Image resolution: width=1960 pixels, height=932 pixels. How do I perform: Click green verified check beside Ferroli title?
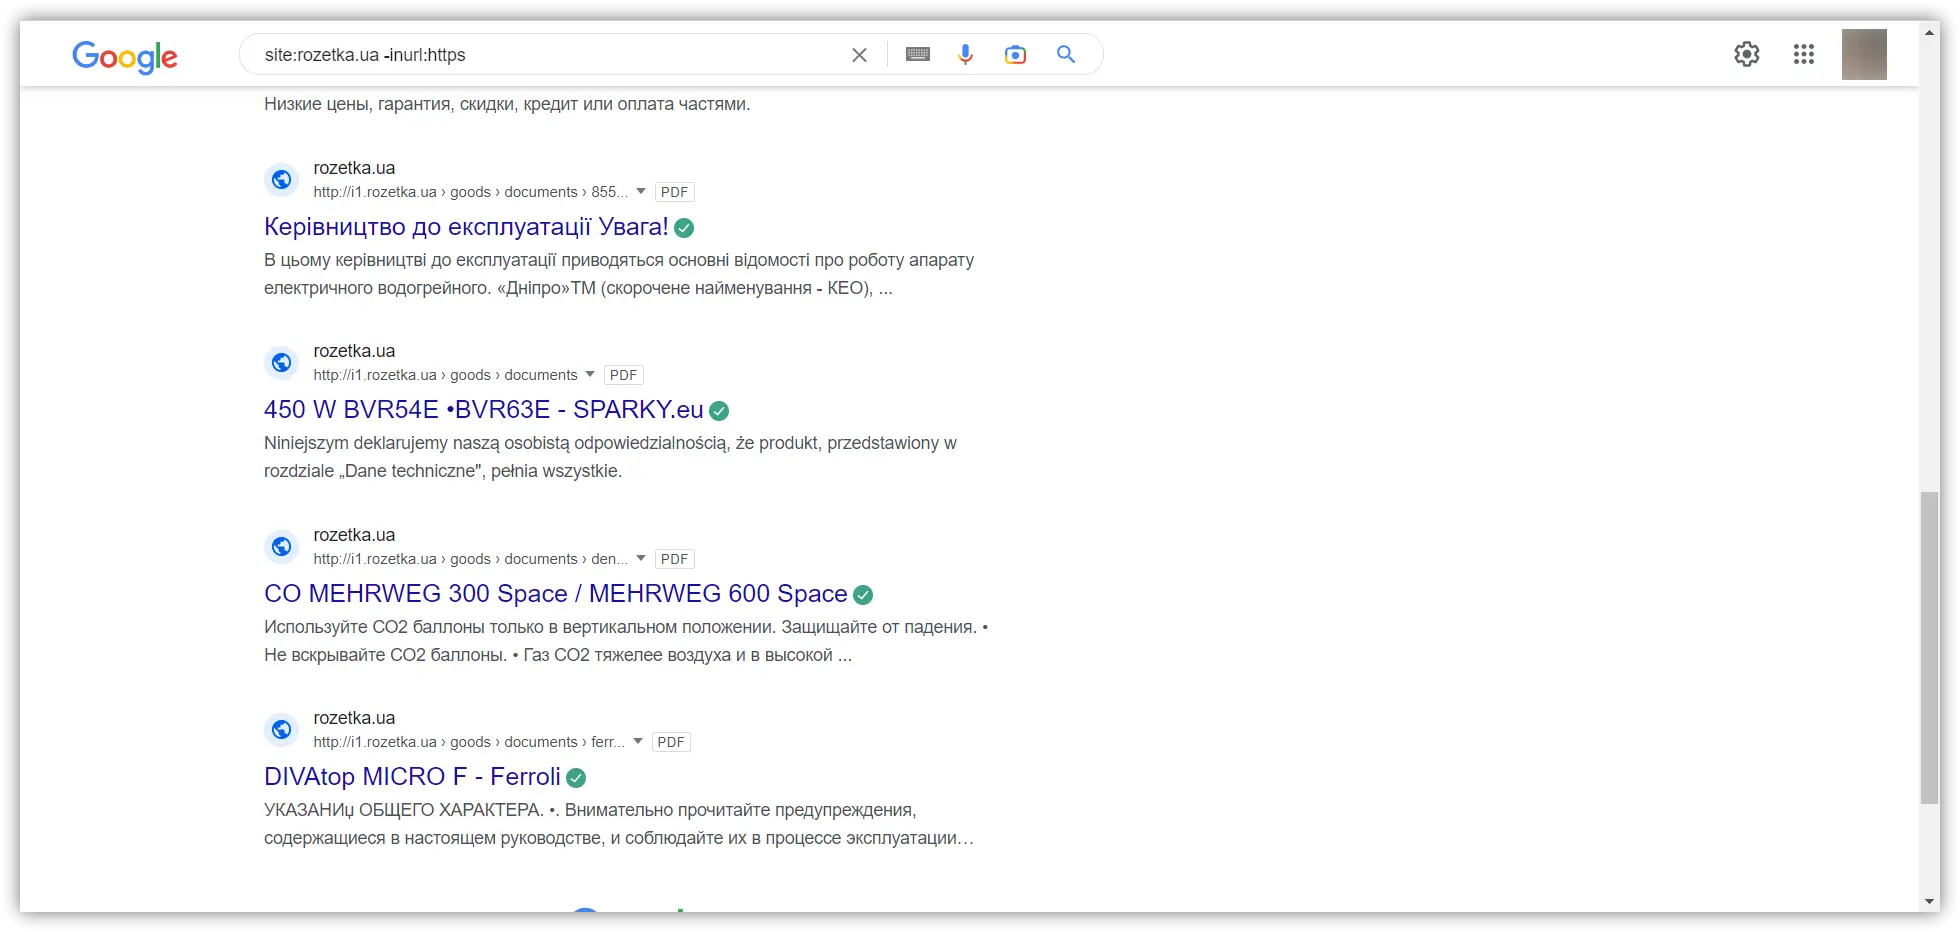click(576, 778)
